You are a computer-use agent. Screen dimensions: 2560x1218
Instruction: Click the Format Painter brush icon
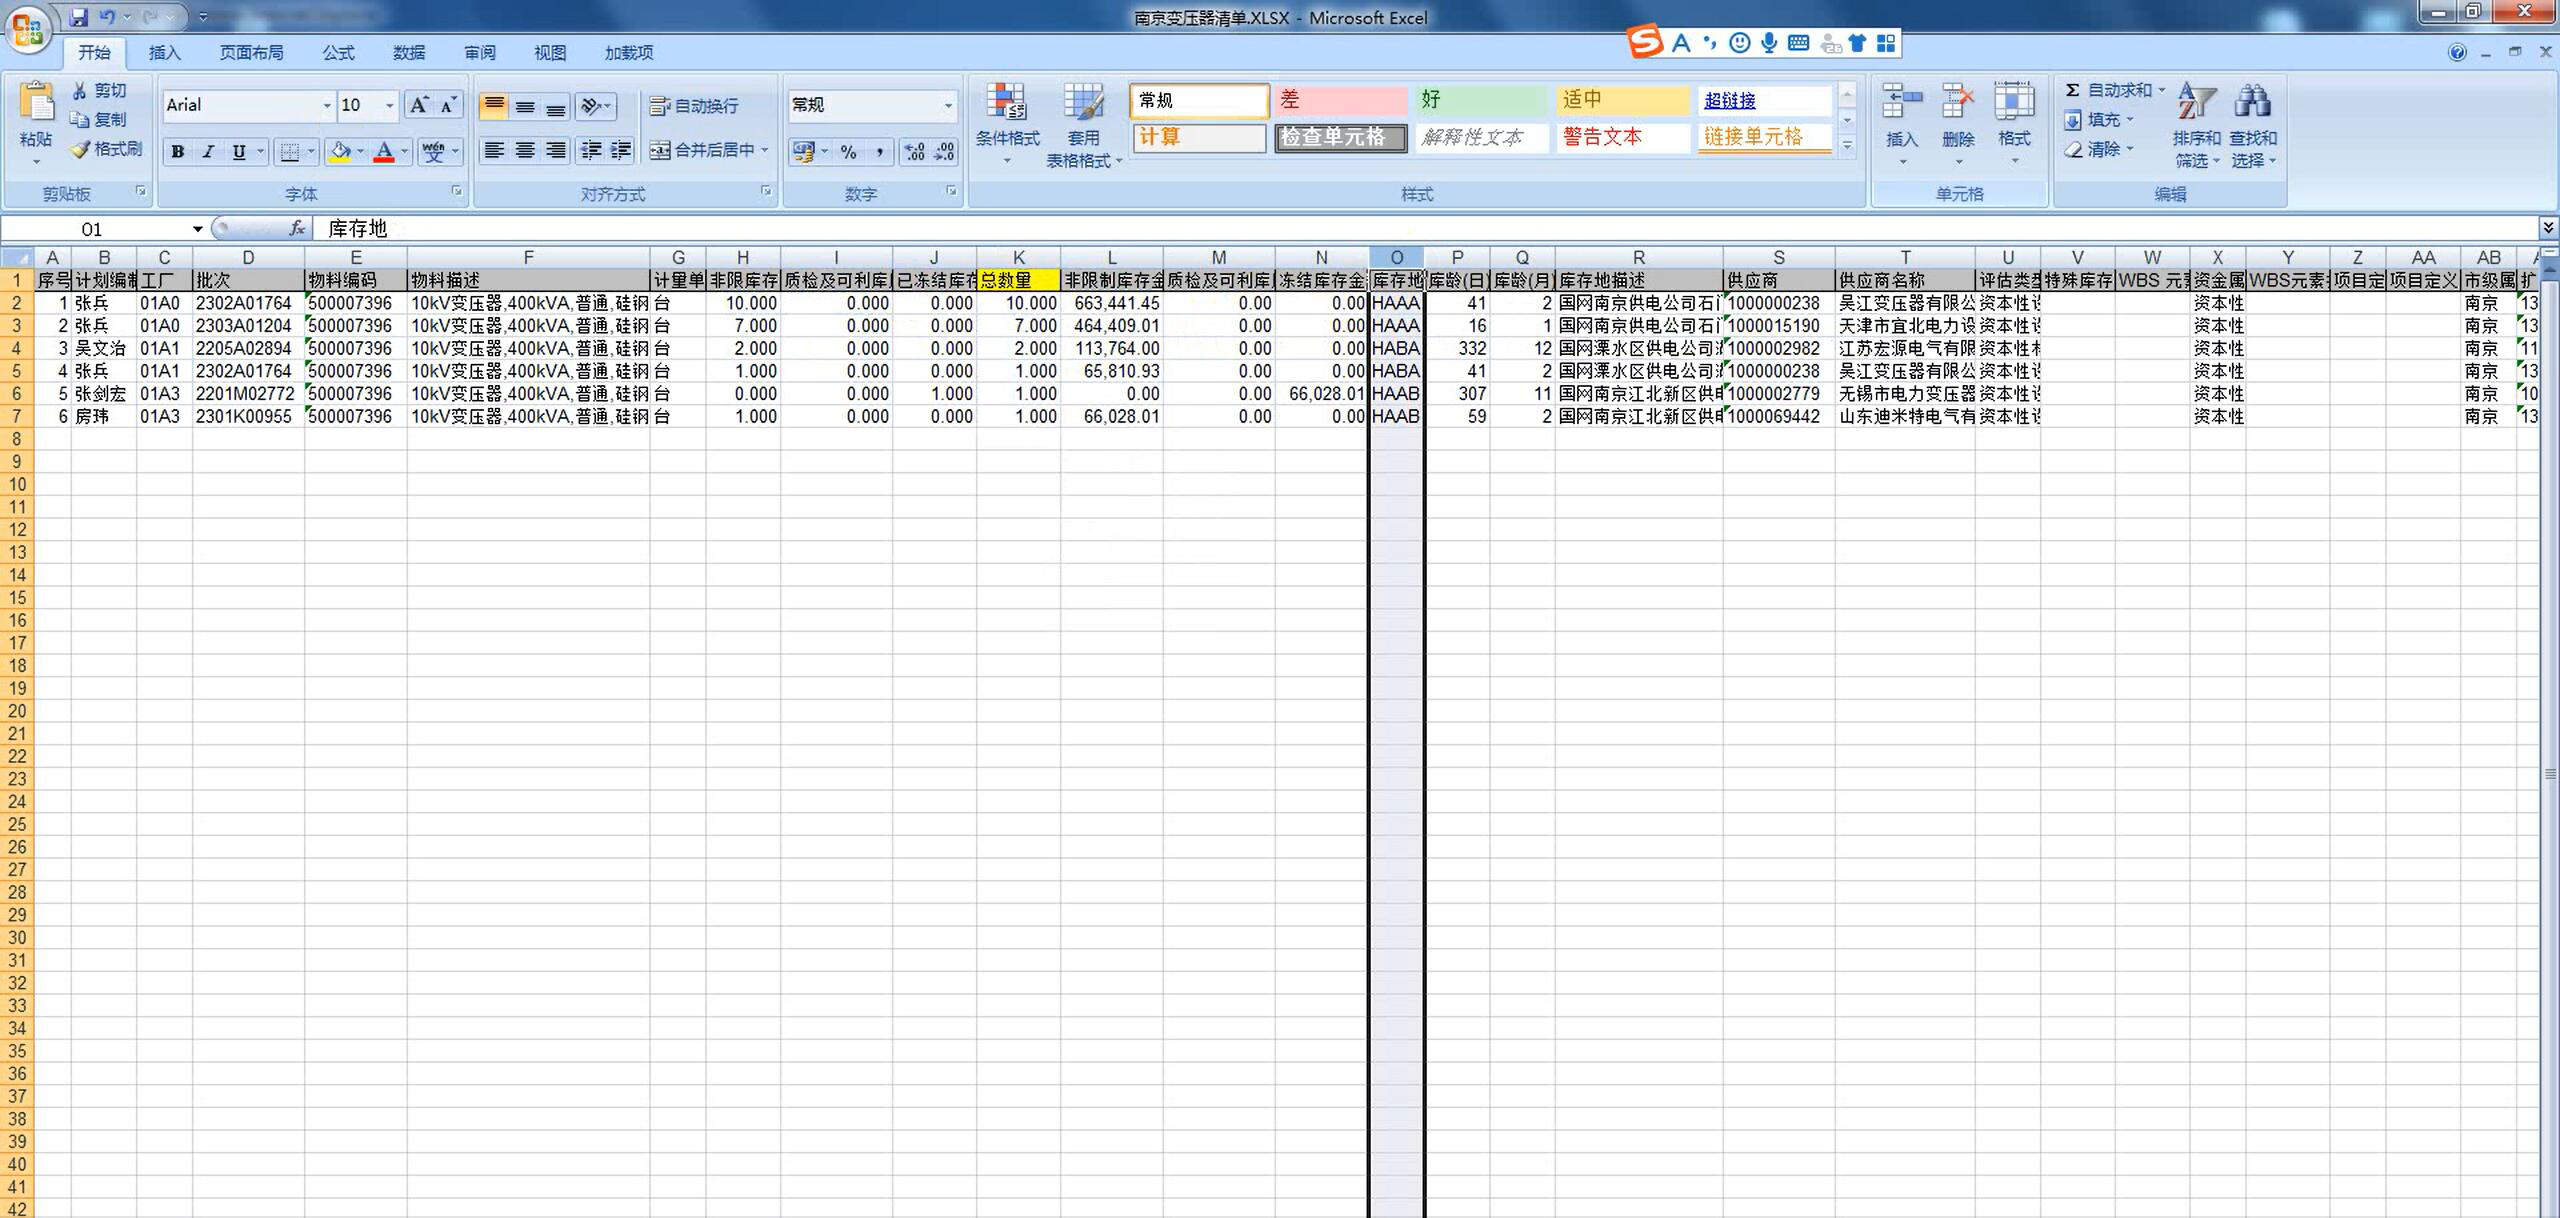pyautogui.click(x=81, y=149)
